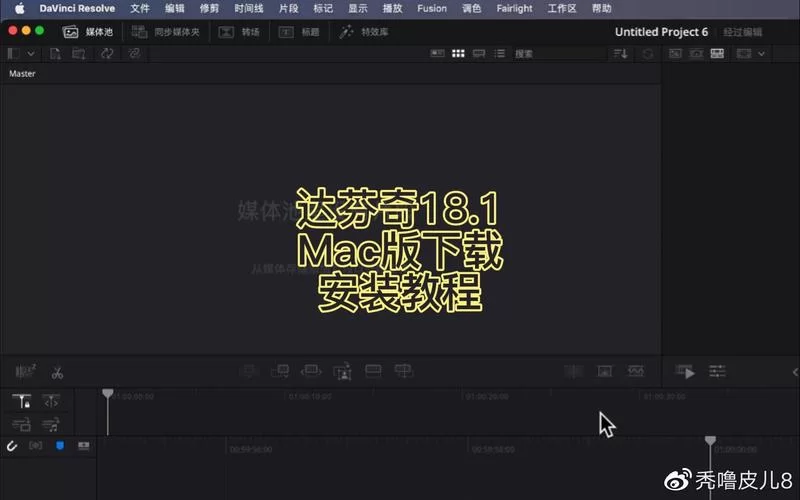The width and height of the screenshot is (800, 500).
Task: Select the source clip viewer mode
Action: click(x=675, y=53)
